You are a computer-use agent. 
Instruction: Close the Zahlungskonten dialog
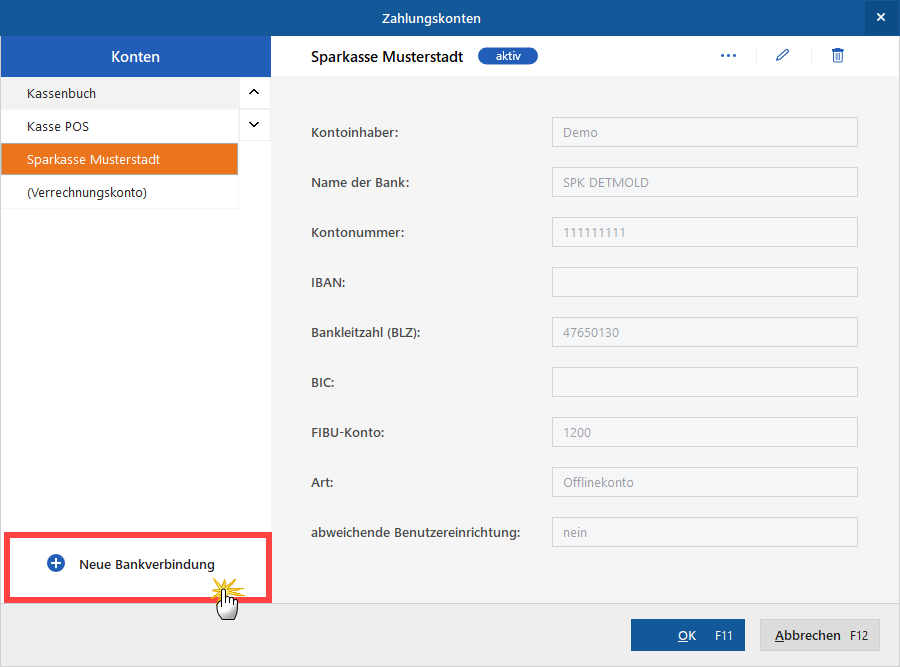tap(880, 18)
